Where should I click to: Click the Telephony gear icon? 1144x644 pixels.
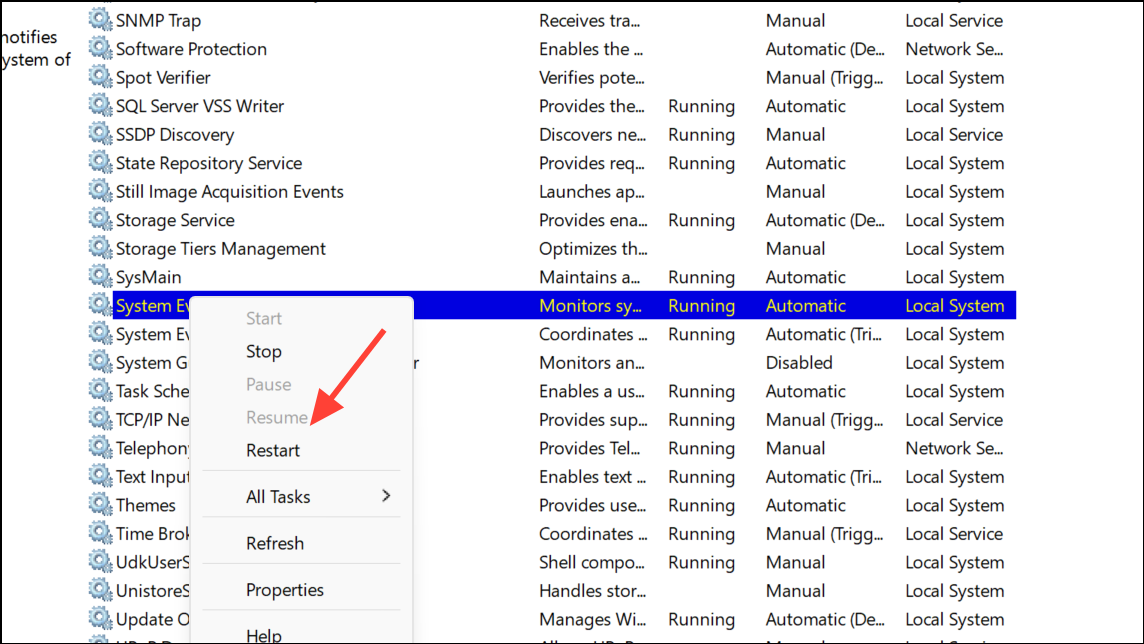coord(100,447)
